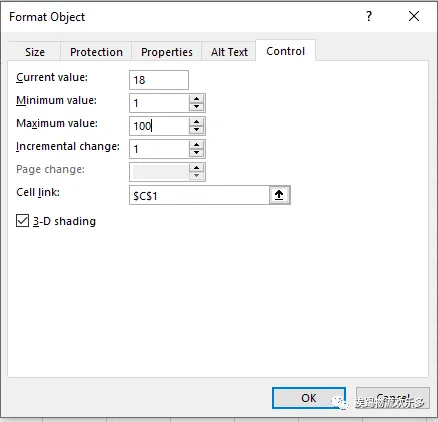Select the Control tab
This screenshot has height=422, width=438.
tap(285, 51)
